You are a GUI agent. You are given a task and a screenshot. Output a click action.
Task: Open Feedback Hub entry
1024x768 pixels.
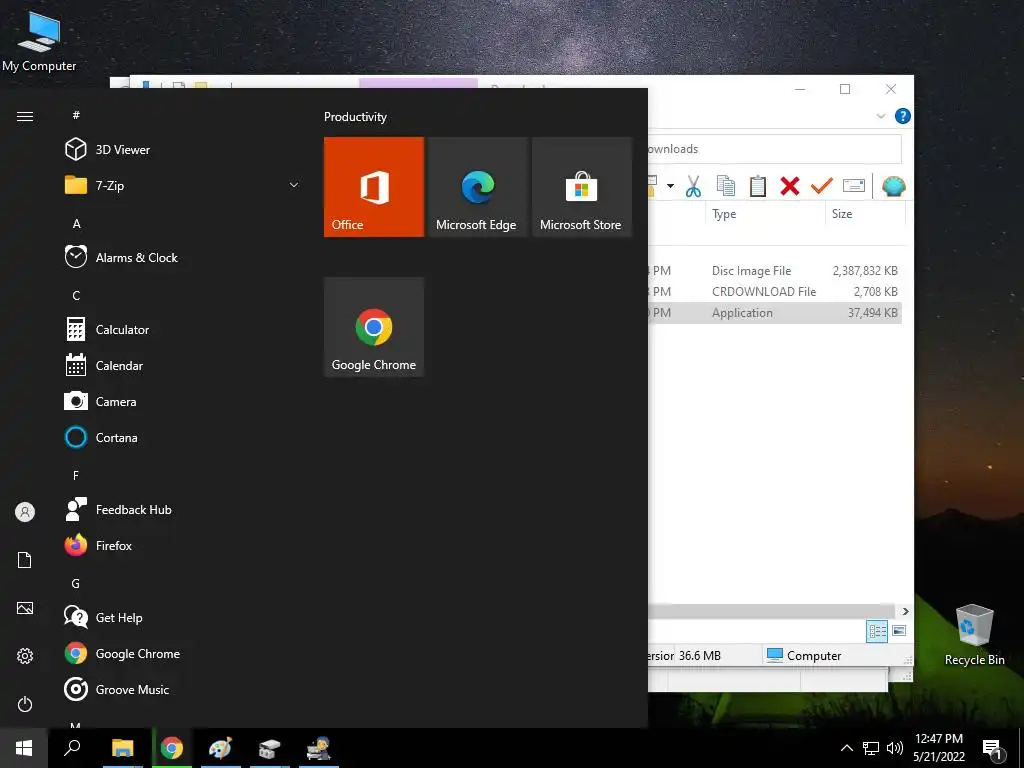(x=118, y=509)
